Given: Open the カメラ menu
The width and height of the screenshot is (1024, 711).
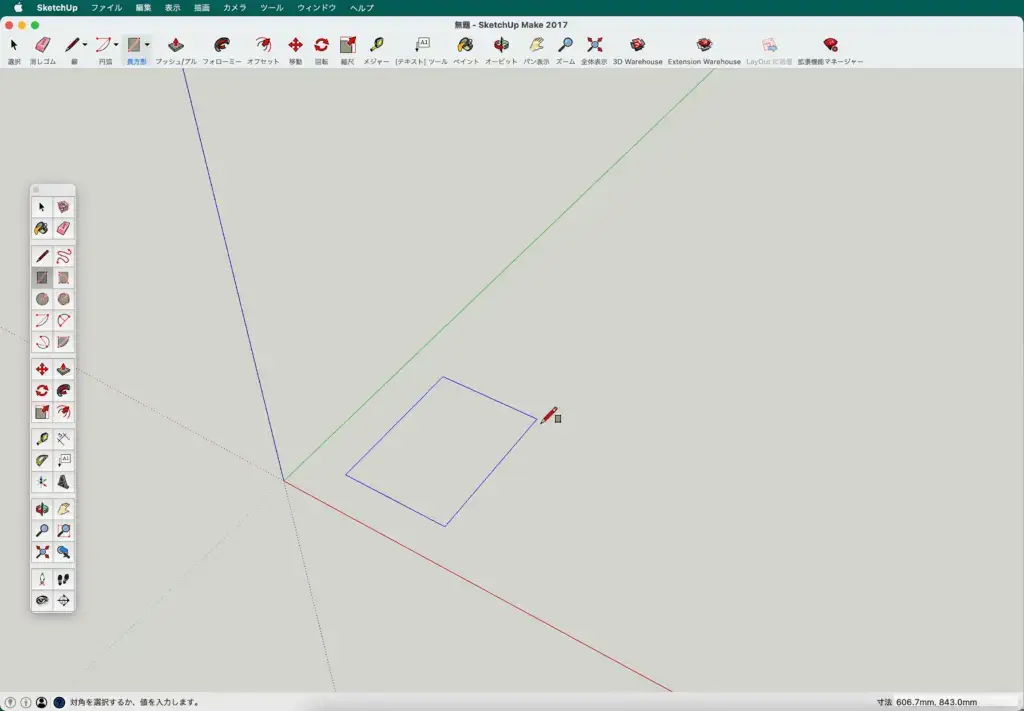Looking at the screenshot, I should tap(234, 8).
